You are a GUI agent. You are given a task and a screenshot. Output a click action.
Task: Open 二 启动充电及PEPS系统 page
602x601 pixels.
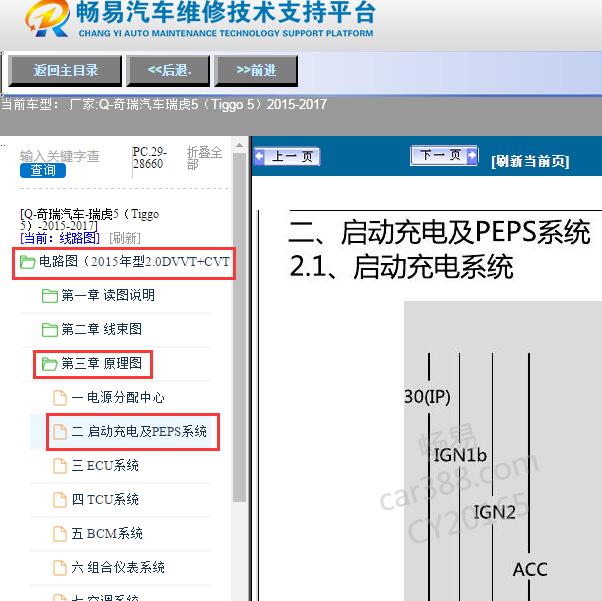(x=139, y=431)
